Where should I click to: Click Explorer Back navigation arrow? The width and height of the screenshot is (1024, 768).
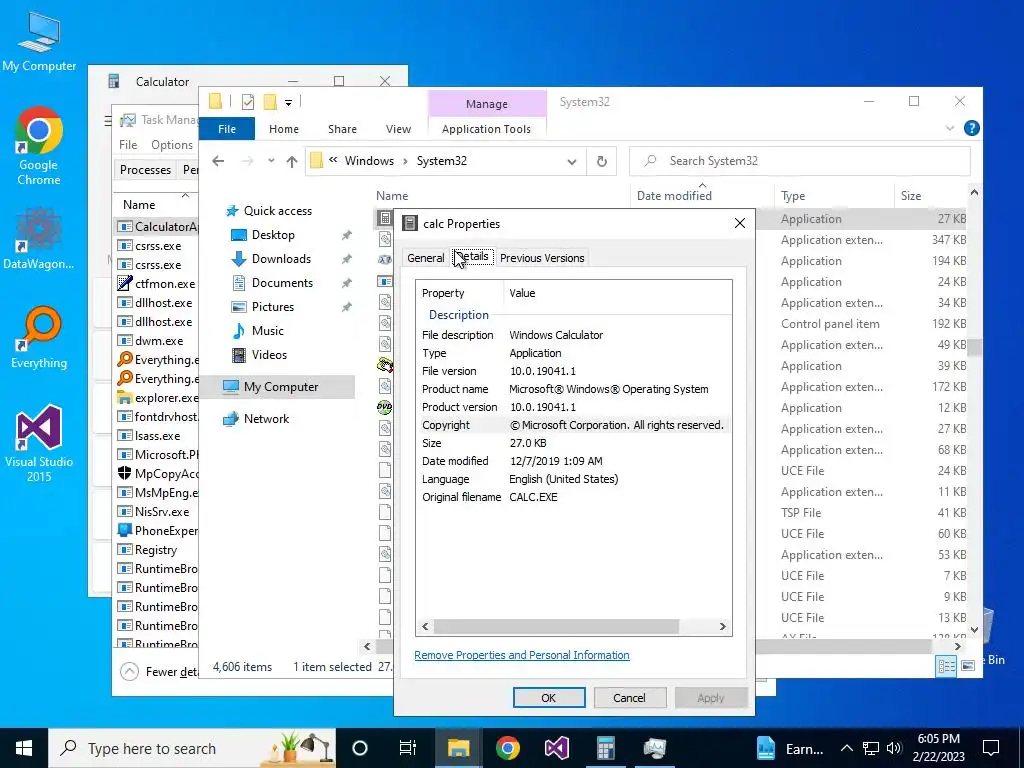click(218, 161)
